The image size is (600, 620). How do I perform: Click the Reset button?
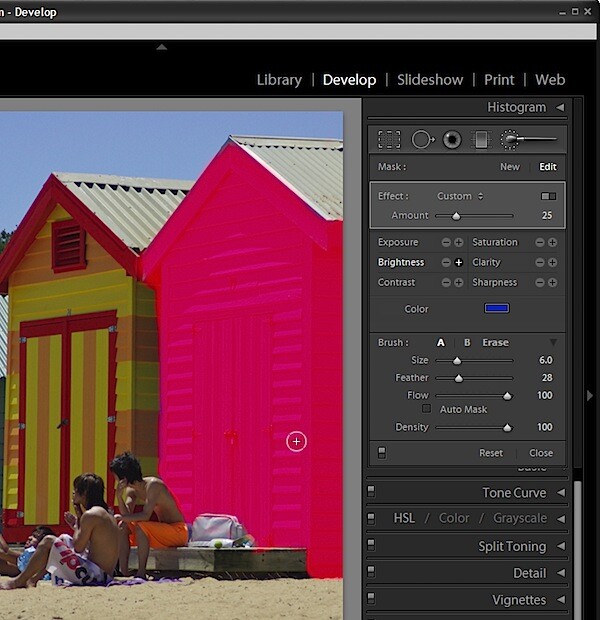point(491,453)
